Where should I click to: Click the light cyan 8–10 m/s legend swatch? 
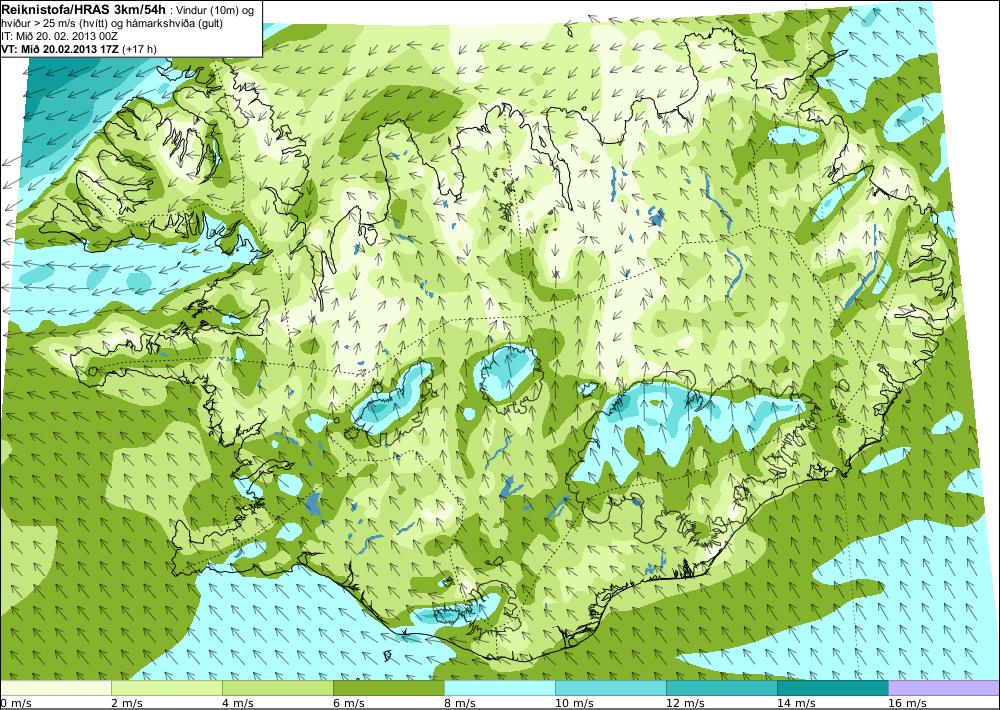pos(500,688)
